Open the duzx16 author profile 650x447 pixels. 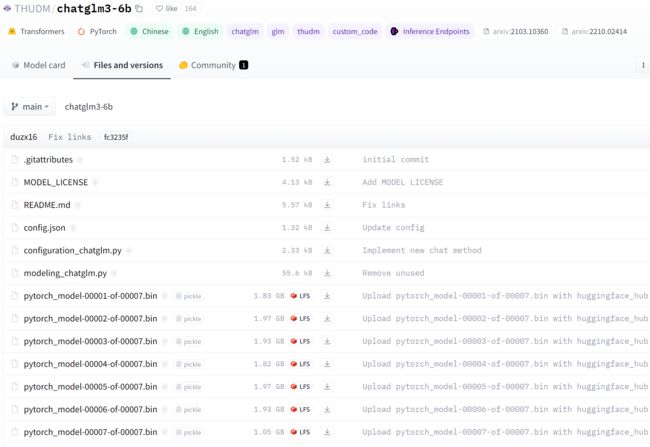[24, 137]
